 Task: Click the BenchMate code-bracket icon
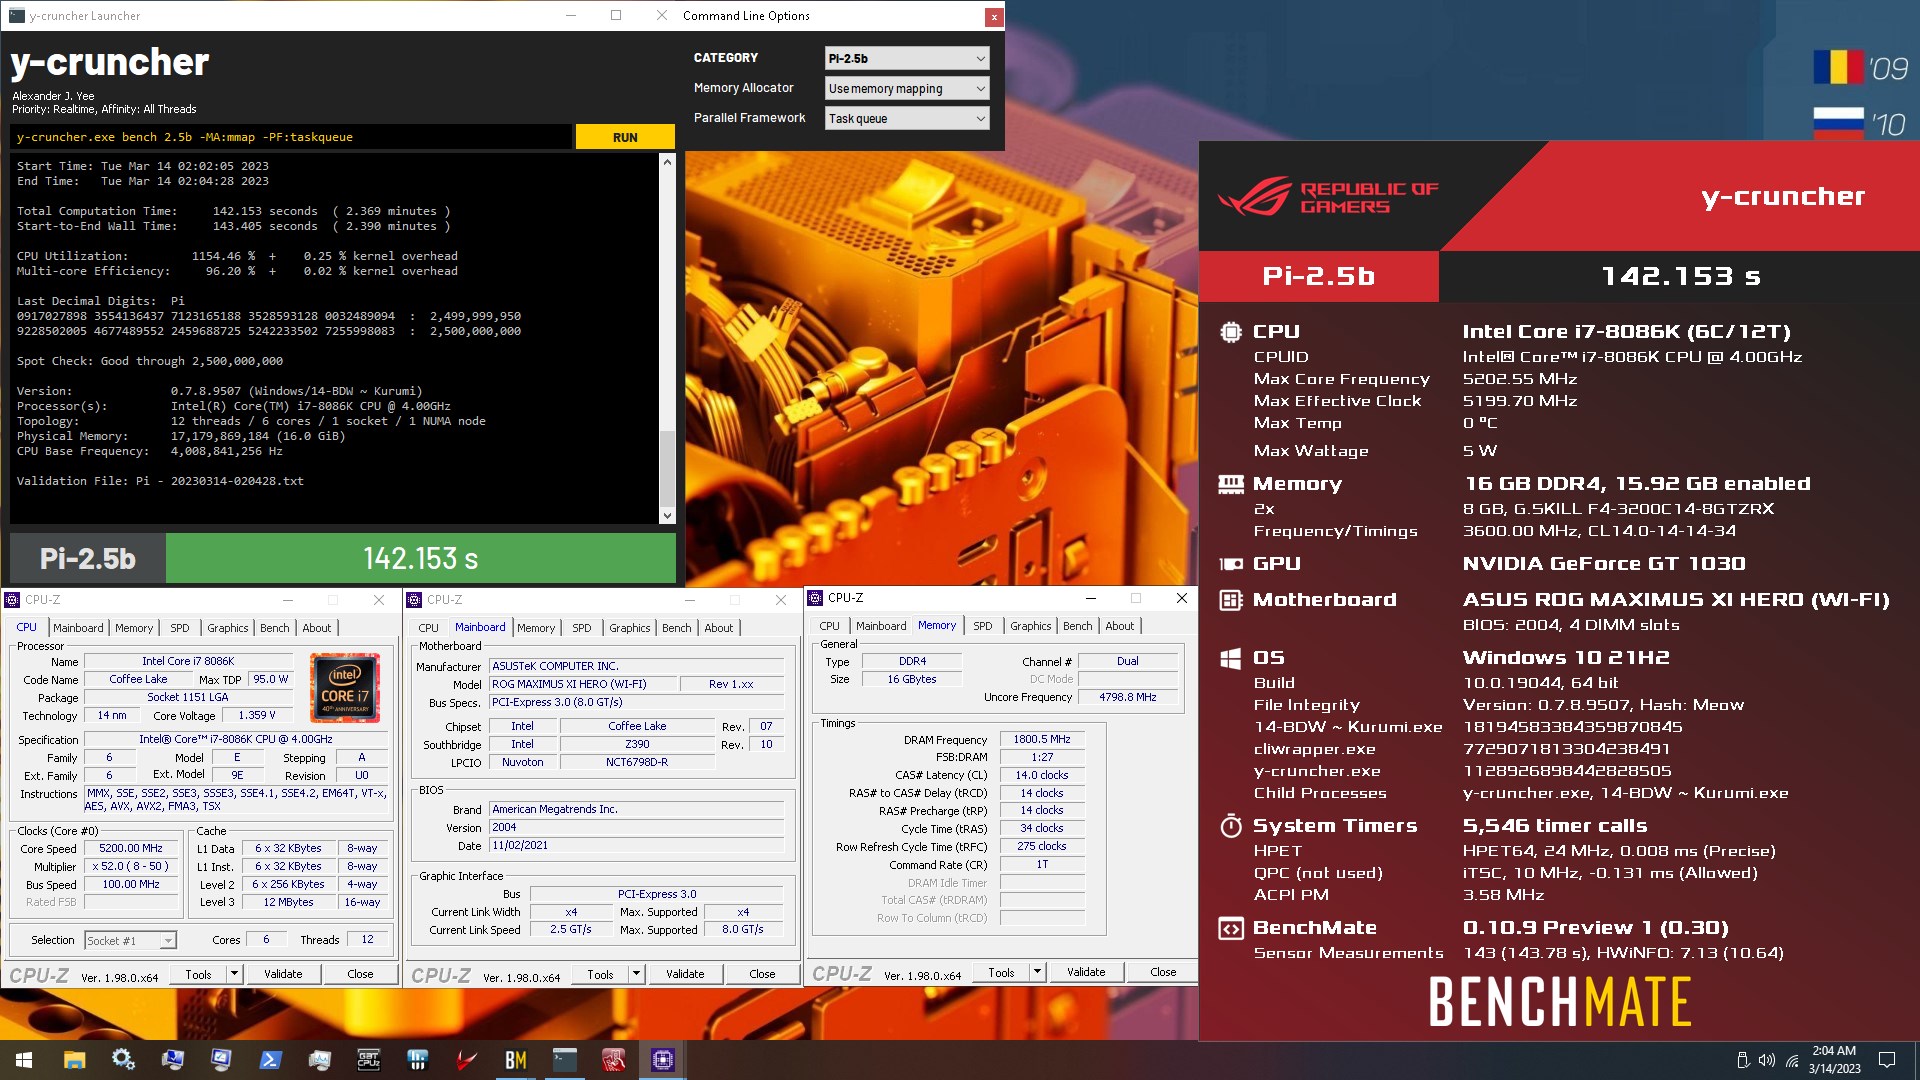(1230, 928)
